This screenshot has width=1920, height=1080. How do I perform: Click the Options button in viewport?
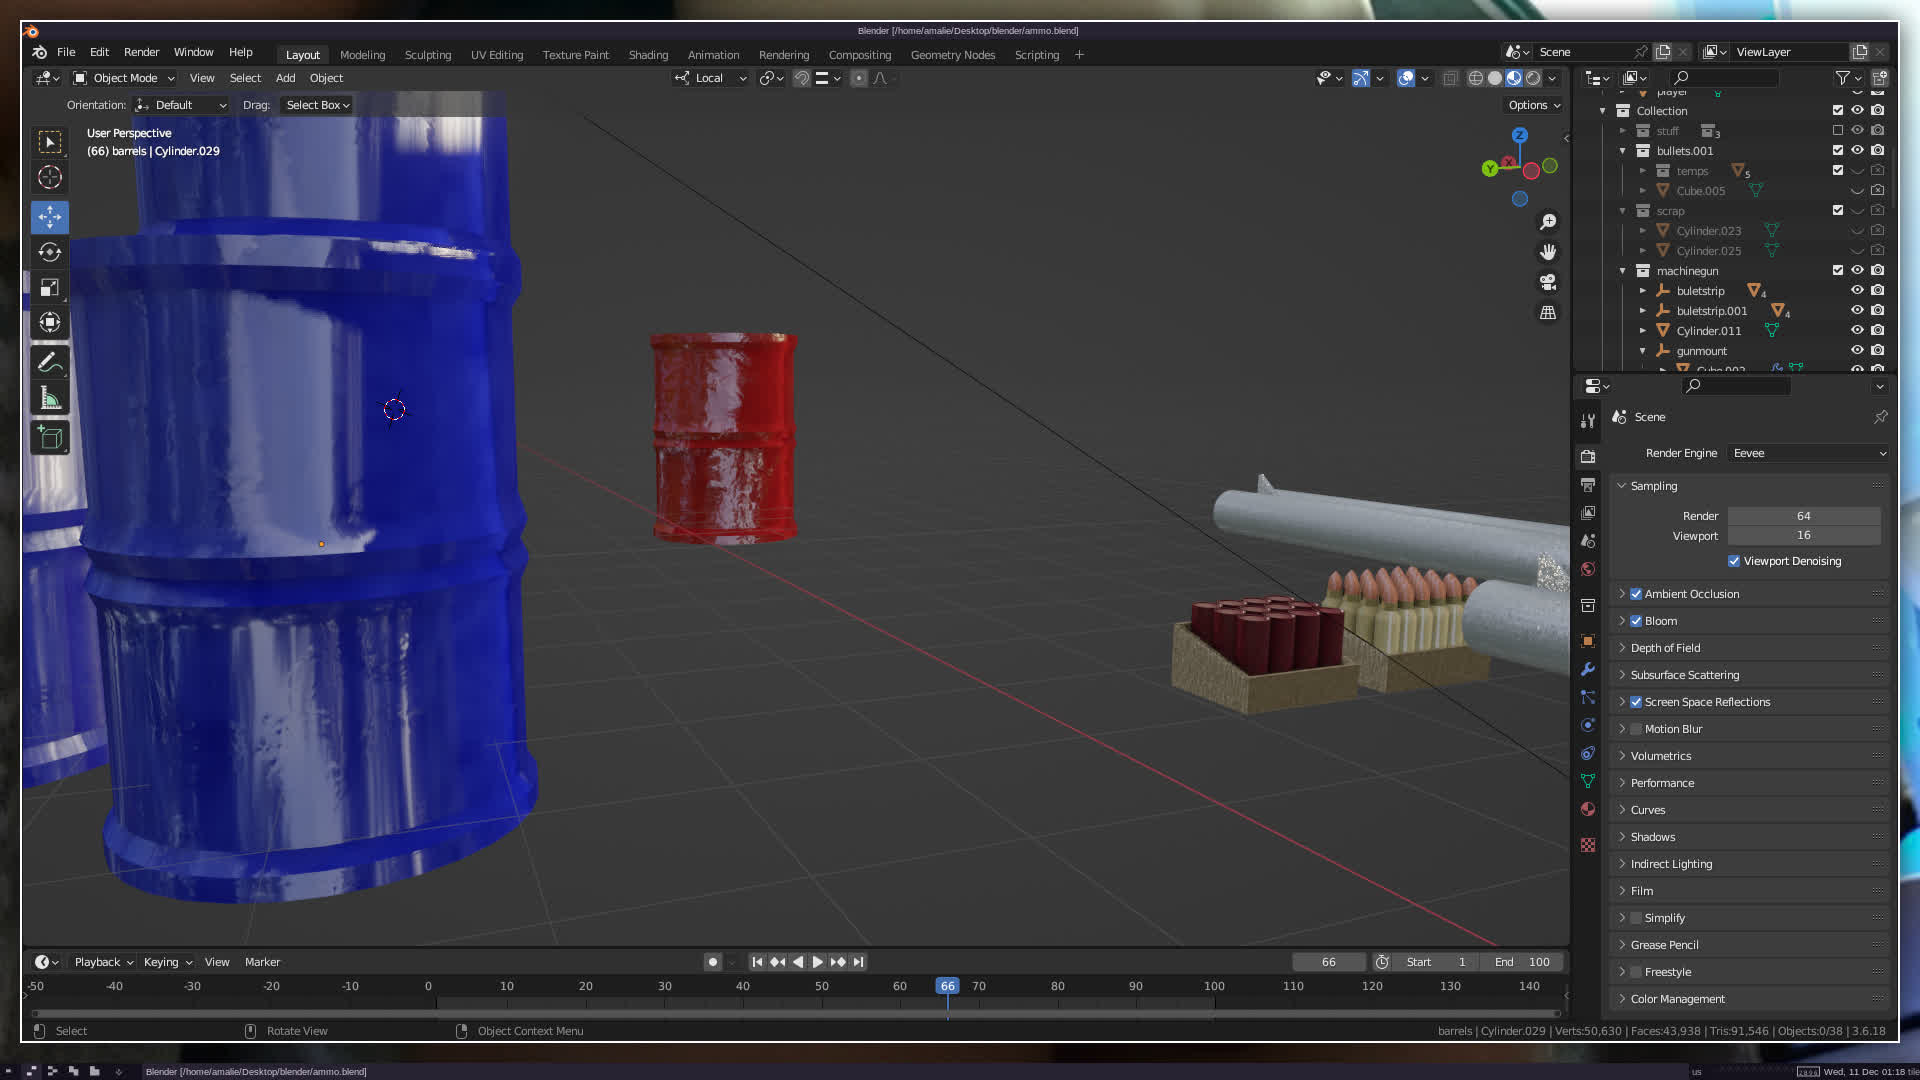pos(1533,105)
